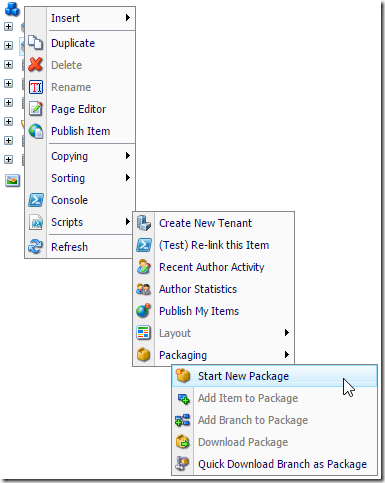
Task: Click the red X Delete icon
Action: [35, 65]
